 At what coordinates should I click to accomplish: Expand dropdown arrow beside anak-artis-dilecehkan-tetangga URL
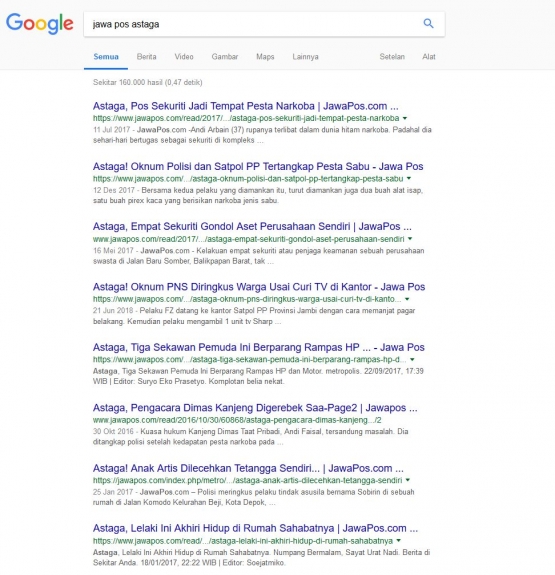tap(408, 480)
